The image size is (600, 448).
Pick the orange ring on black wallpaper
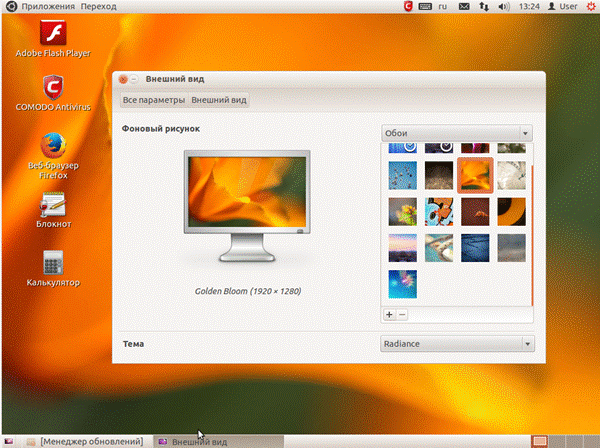[x=512, y=212]
